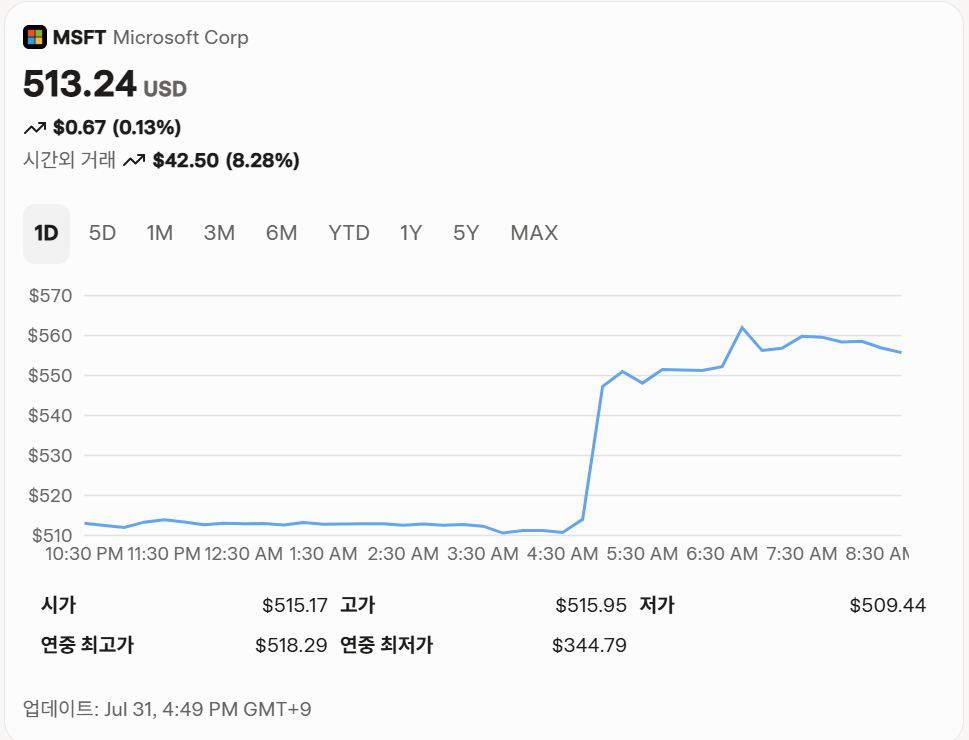Image resolution: width=969 pixels, height=740 pixels.
Task: Click the chart line's steep rise segment
Action: (593, 453)
